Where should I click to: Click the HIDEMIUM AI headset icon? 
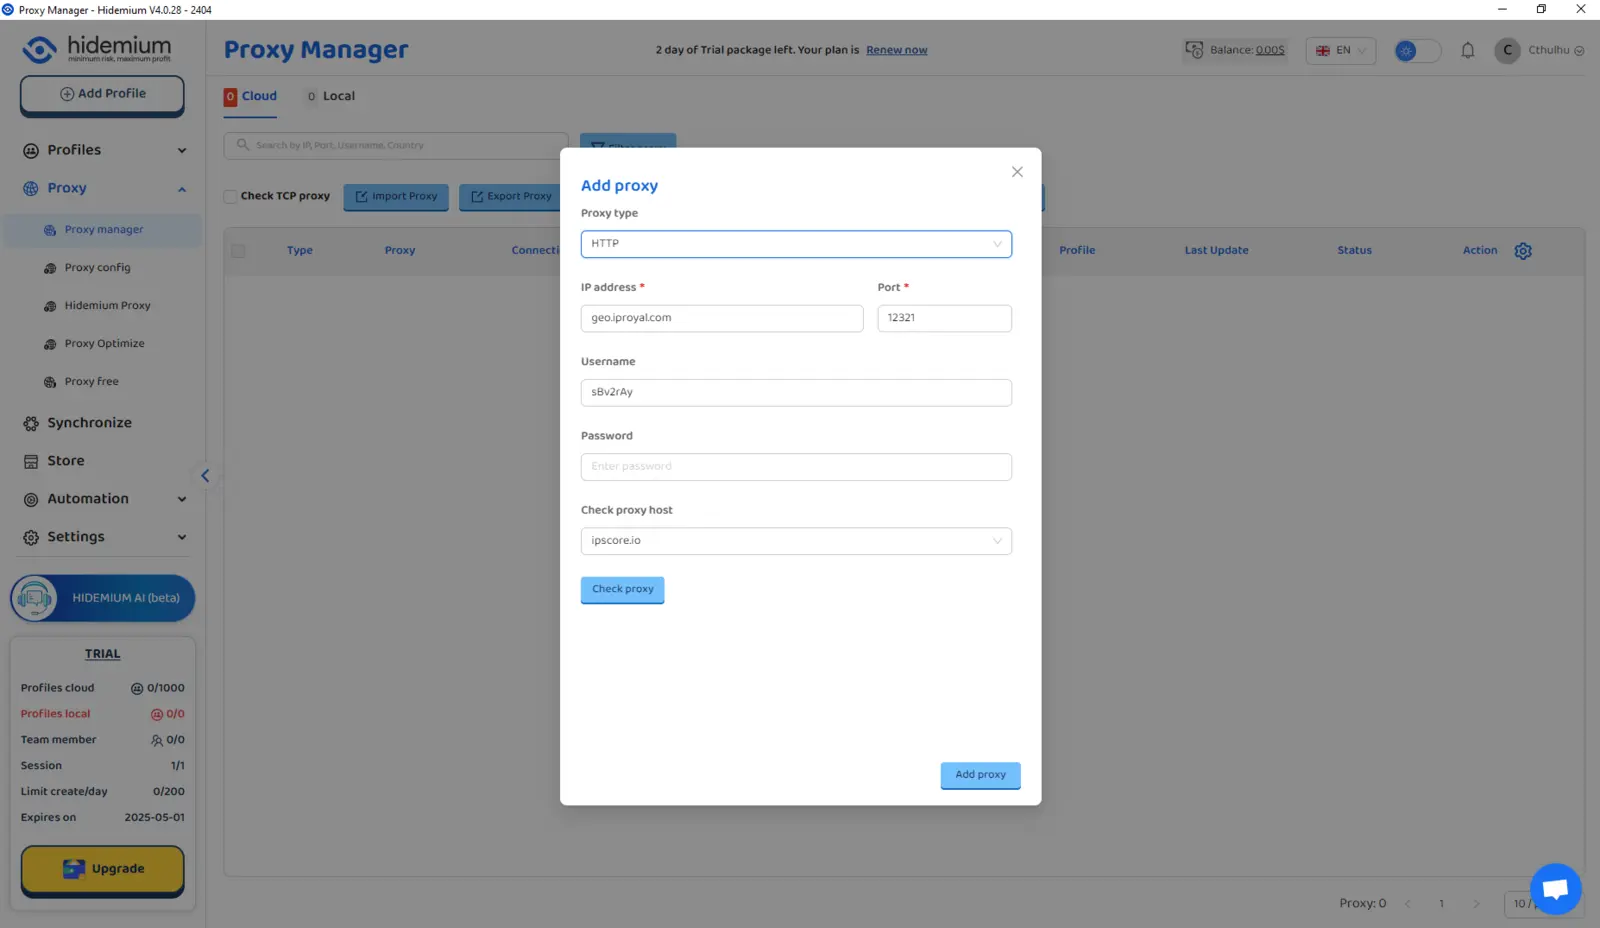coord(34,599)
